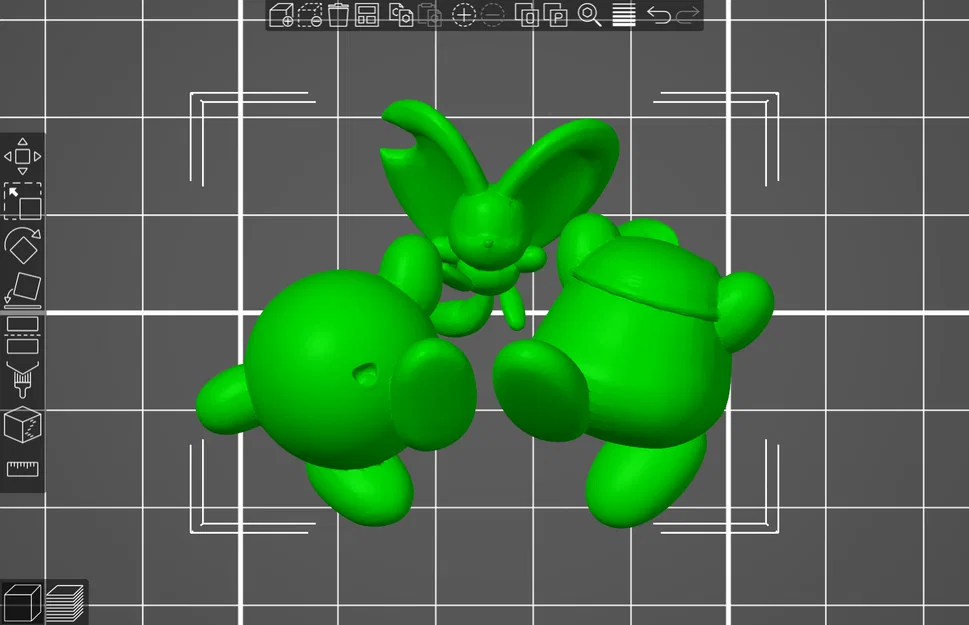
Task: Click the Add object cube icon
Action: point(281,15)
